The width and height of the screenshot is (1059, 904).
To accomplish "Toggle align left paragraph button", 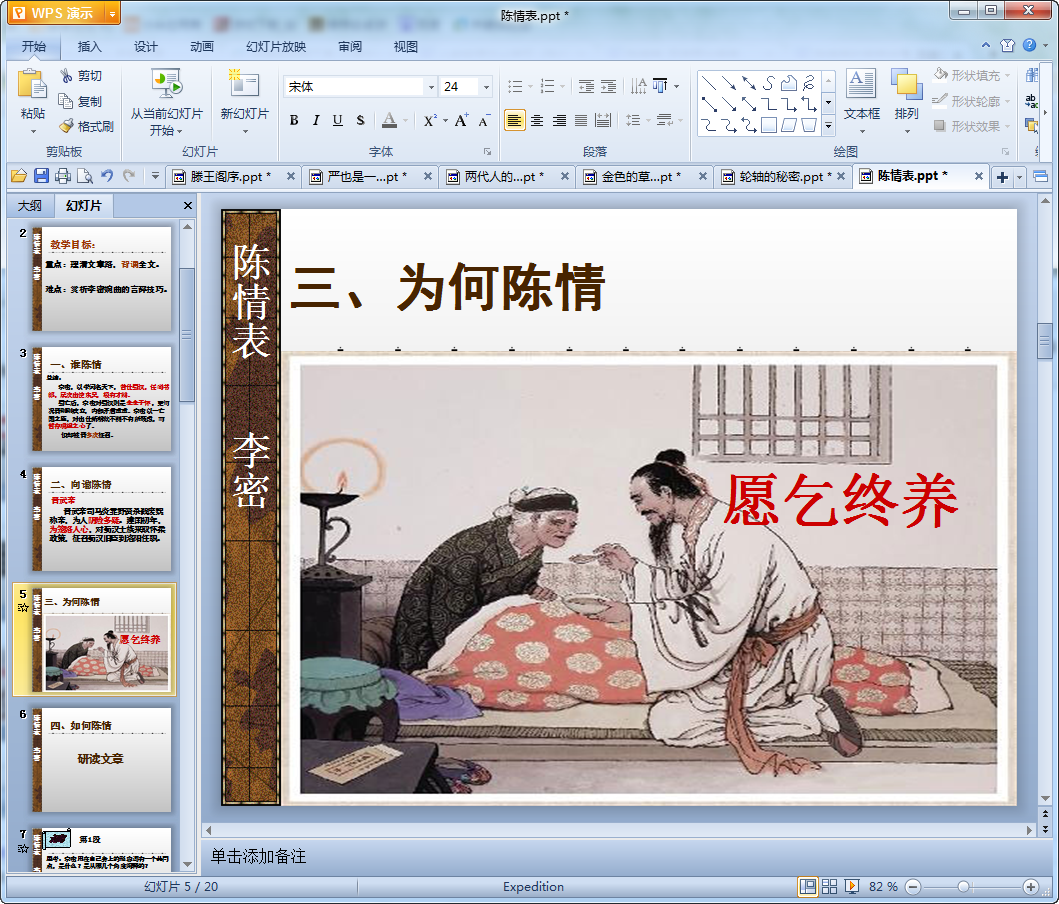I will tap(515, 120).
